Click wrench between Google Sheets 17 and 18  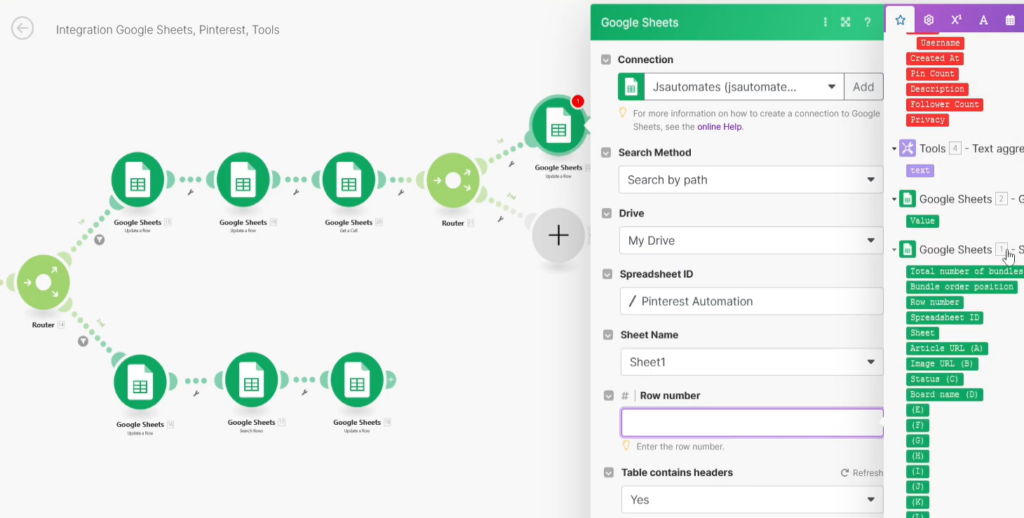click(304, 393)
